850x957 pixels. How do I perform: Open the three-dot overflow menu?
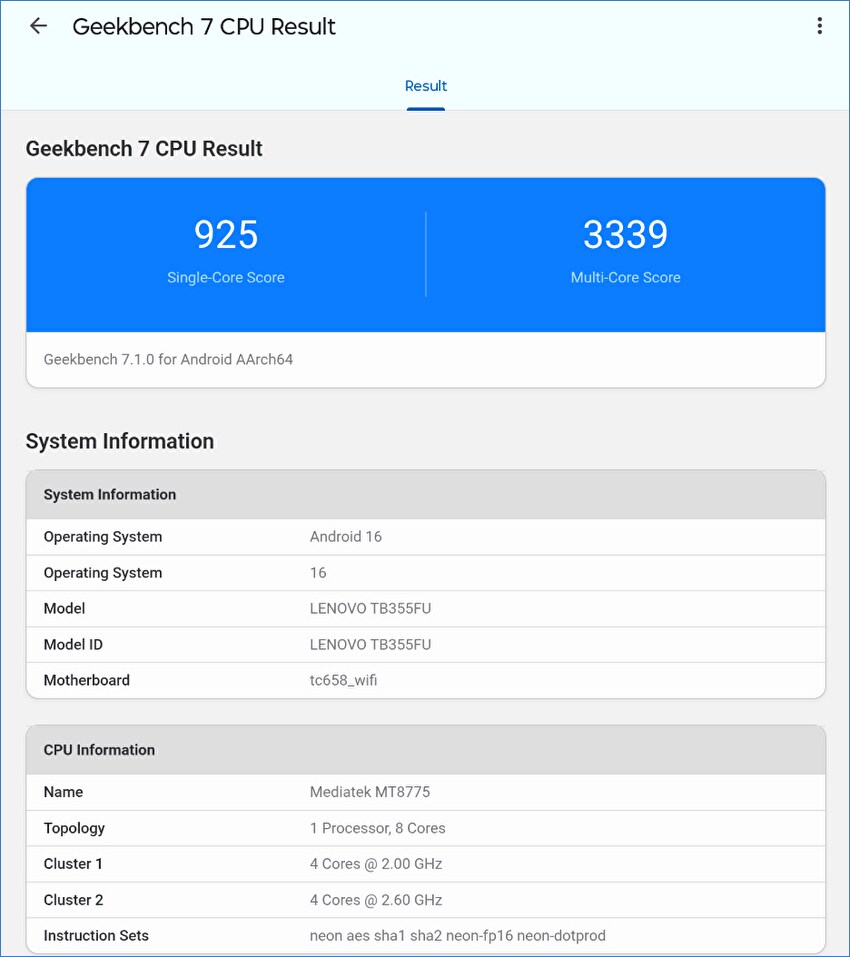[x=819, y=26]
